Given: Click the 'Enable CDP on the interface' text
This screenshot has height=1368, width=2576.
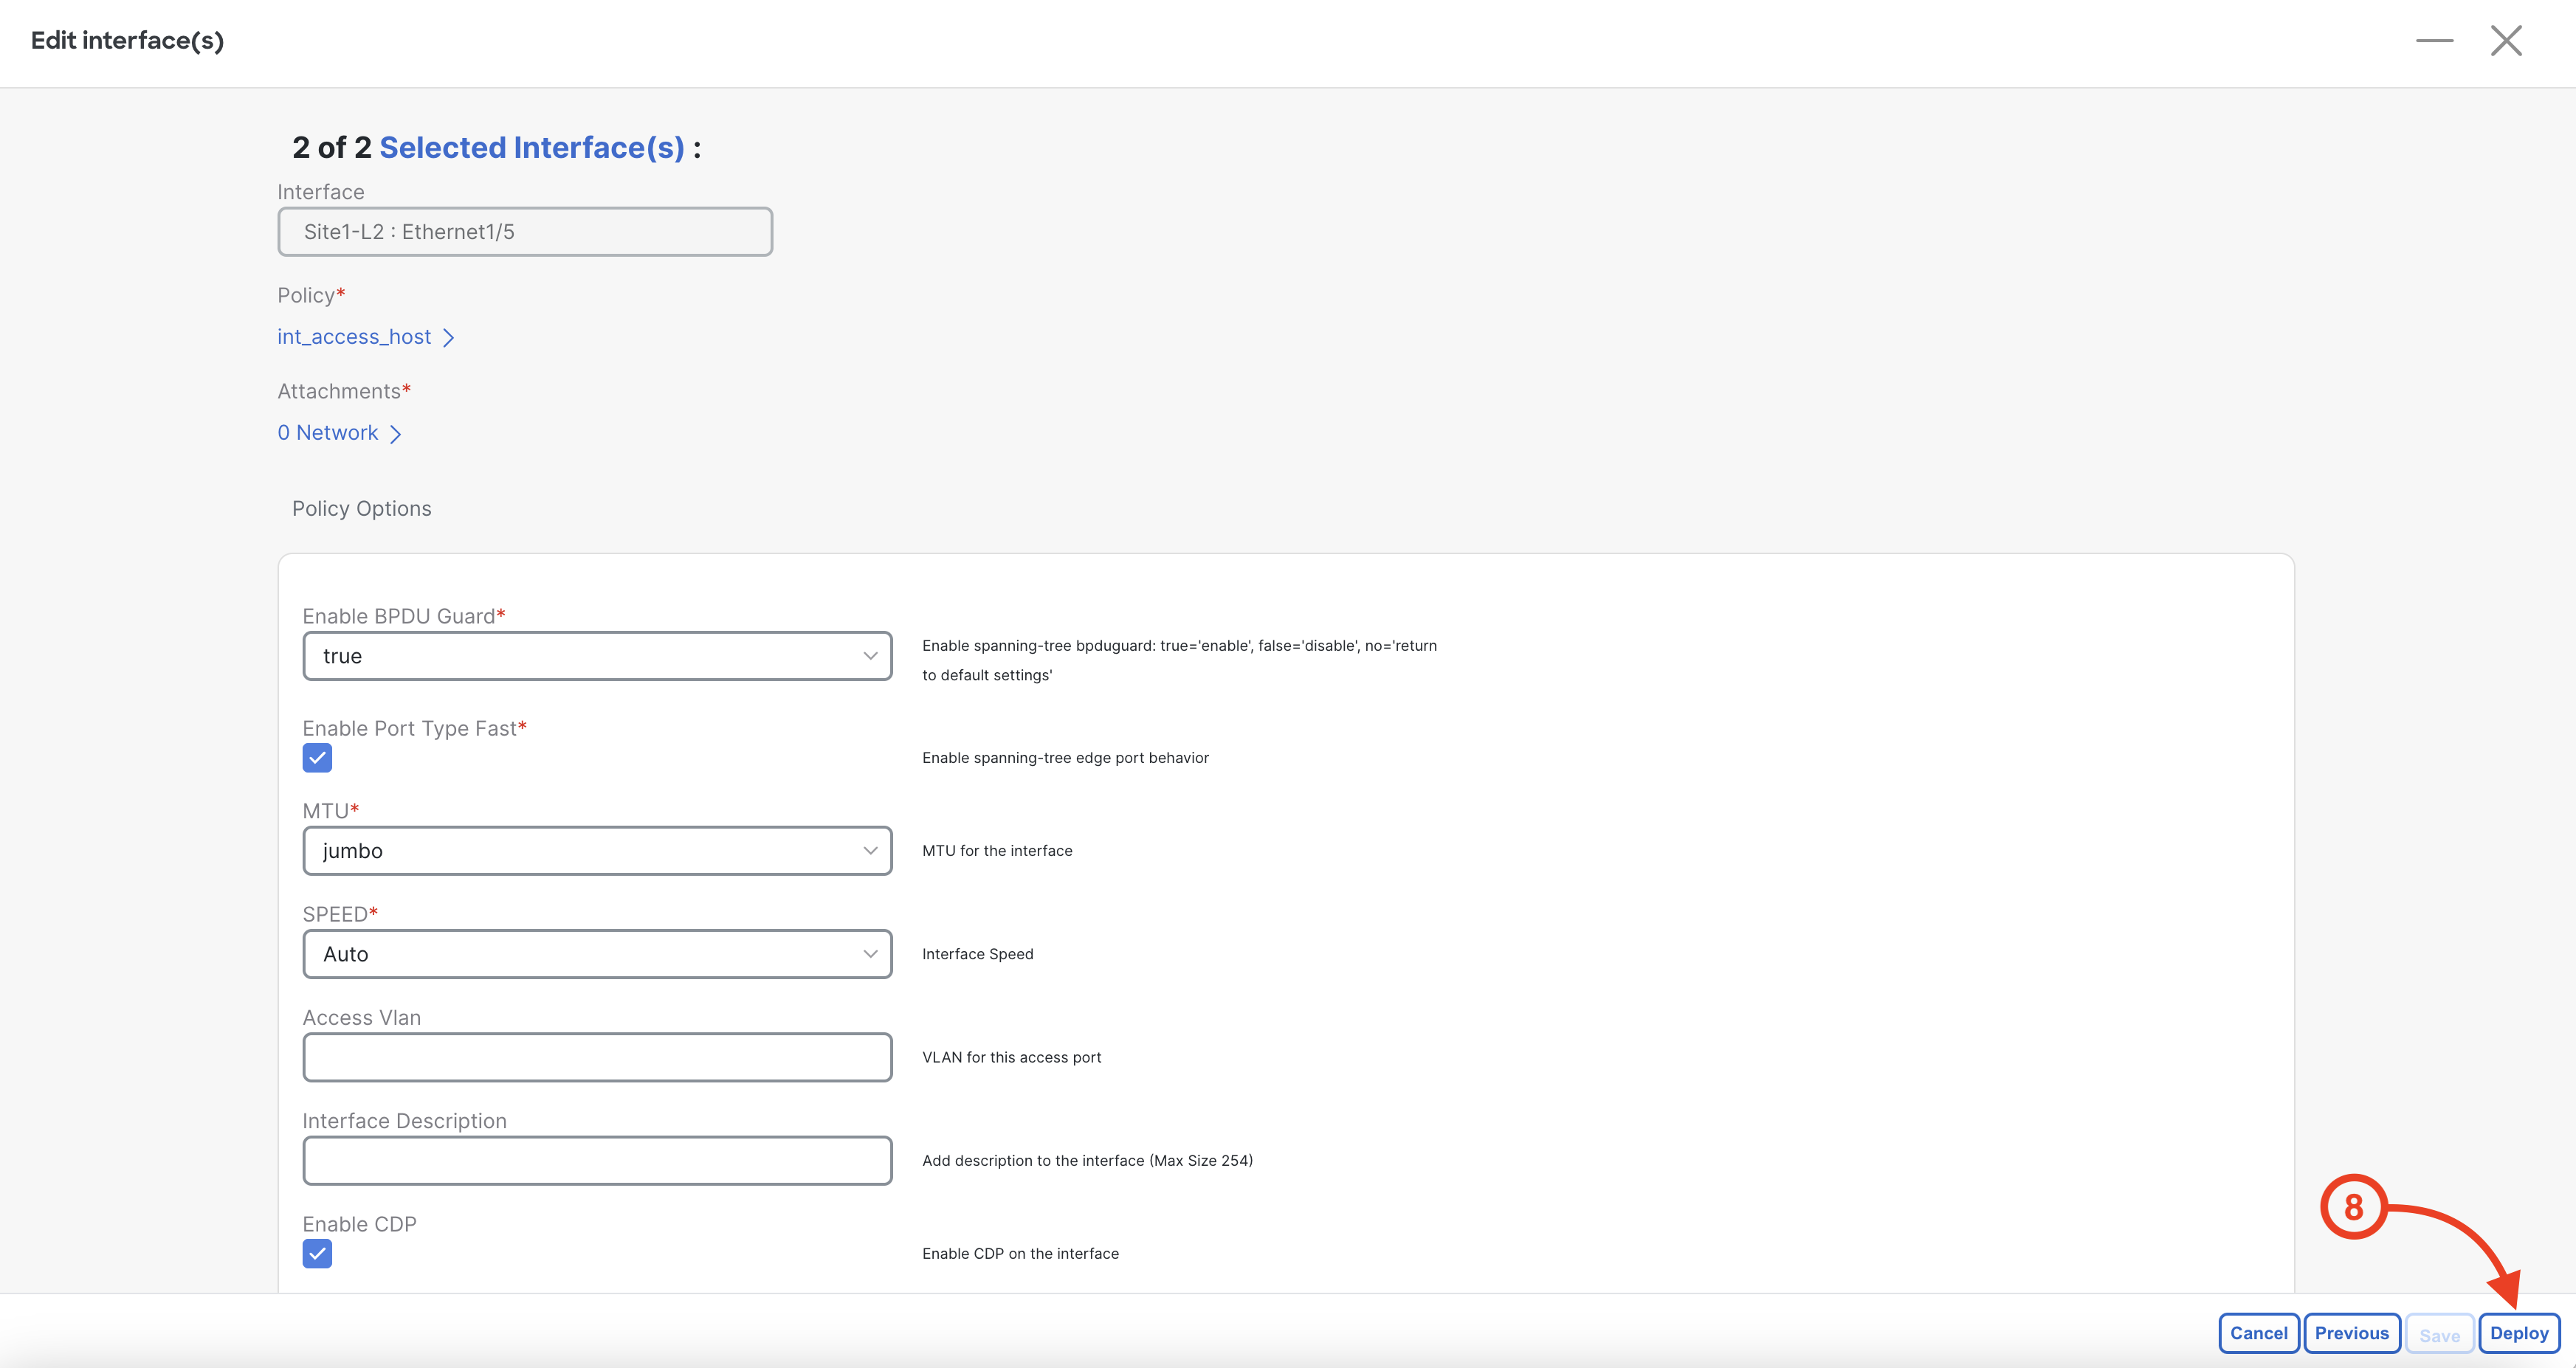Looking at the screenshot, I should click(x=1020, y=1254).
